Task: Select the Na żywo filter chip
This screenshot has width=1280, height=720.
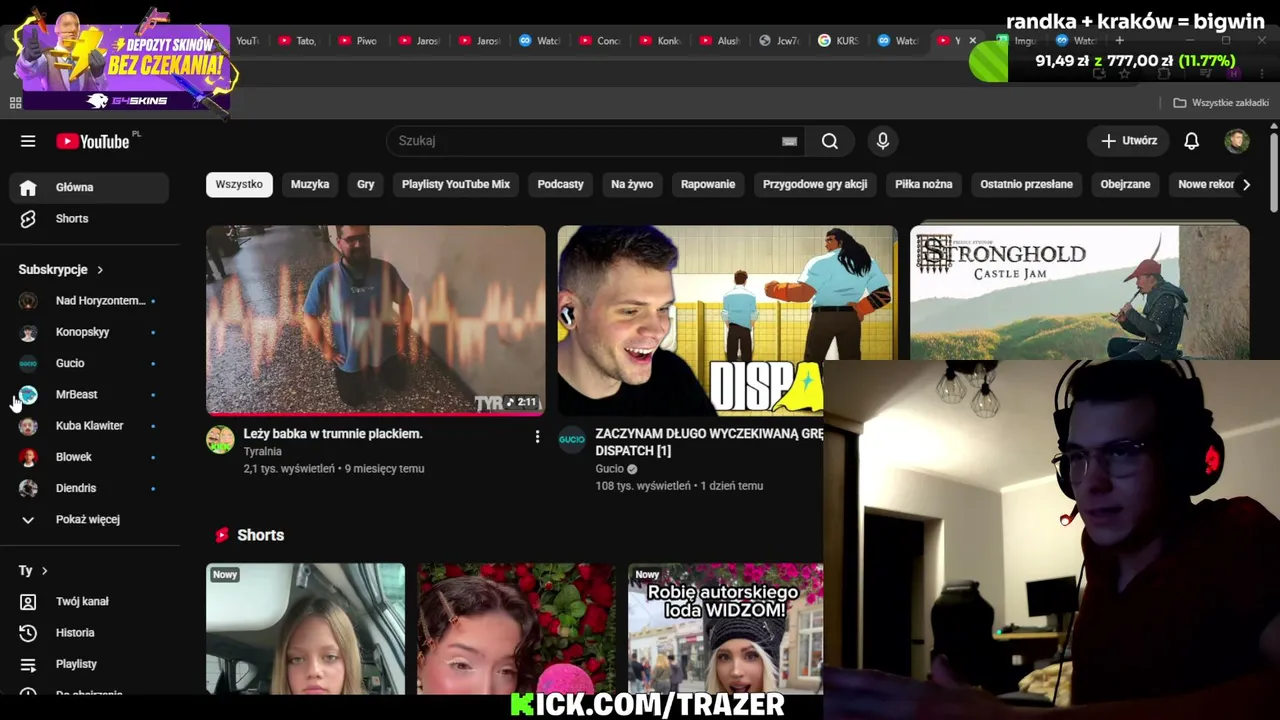Action: coord(632,184)
